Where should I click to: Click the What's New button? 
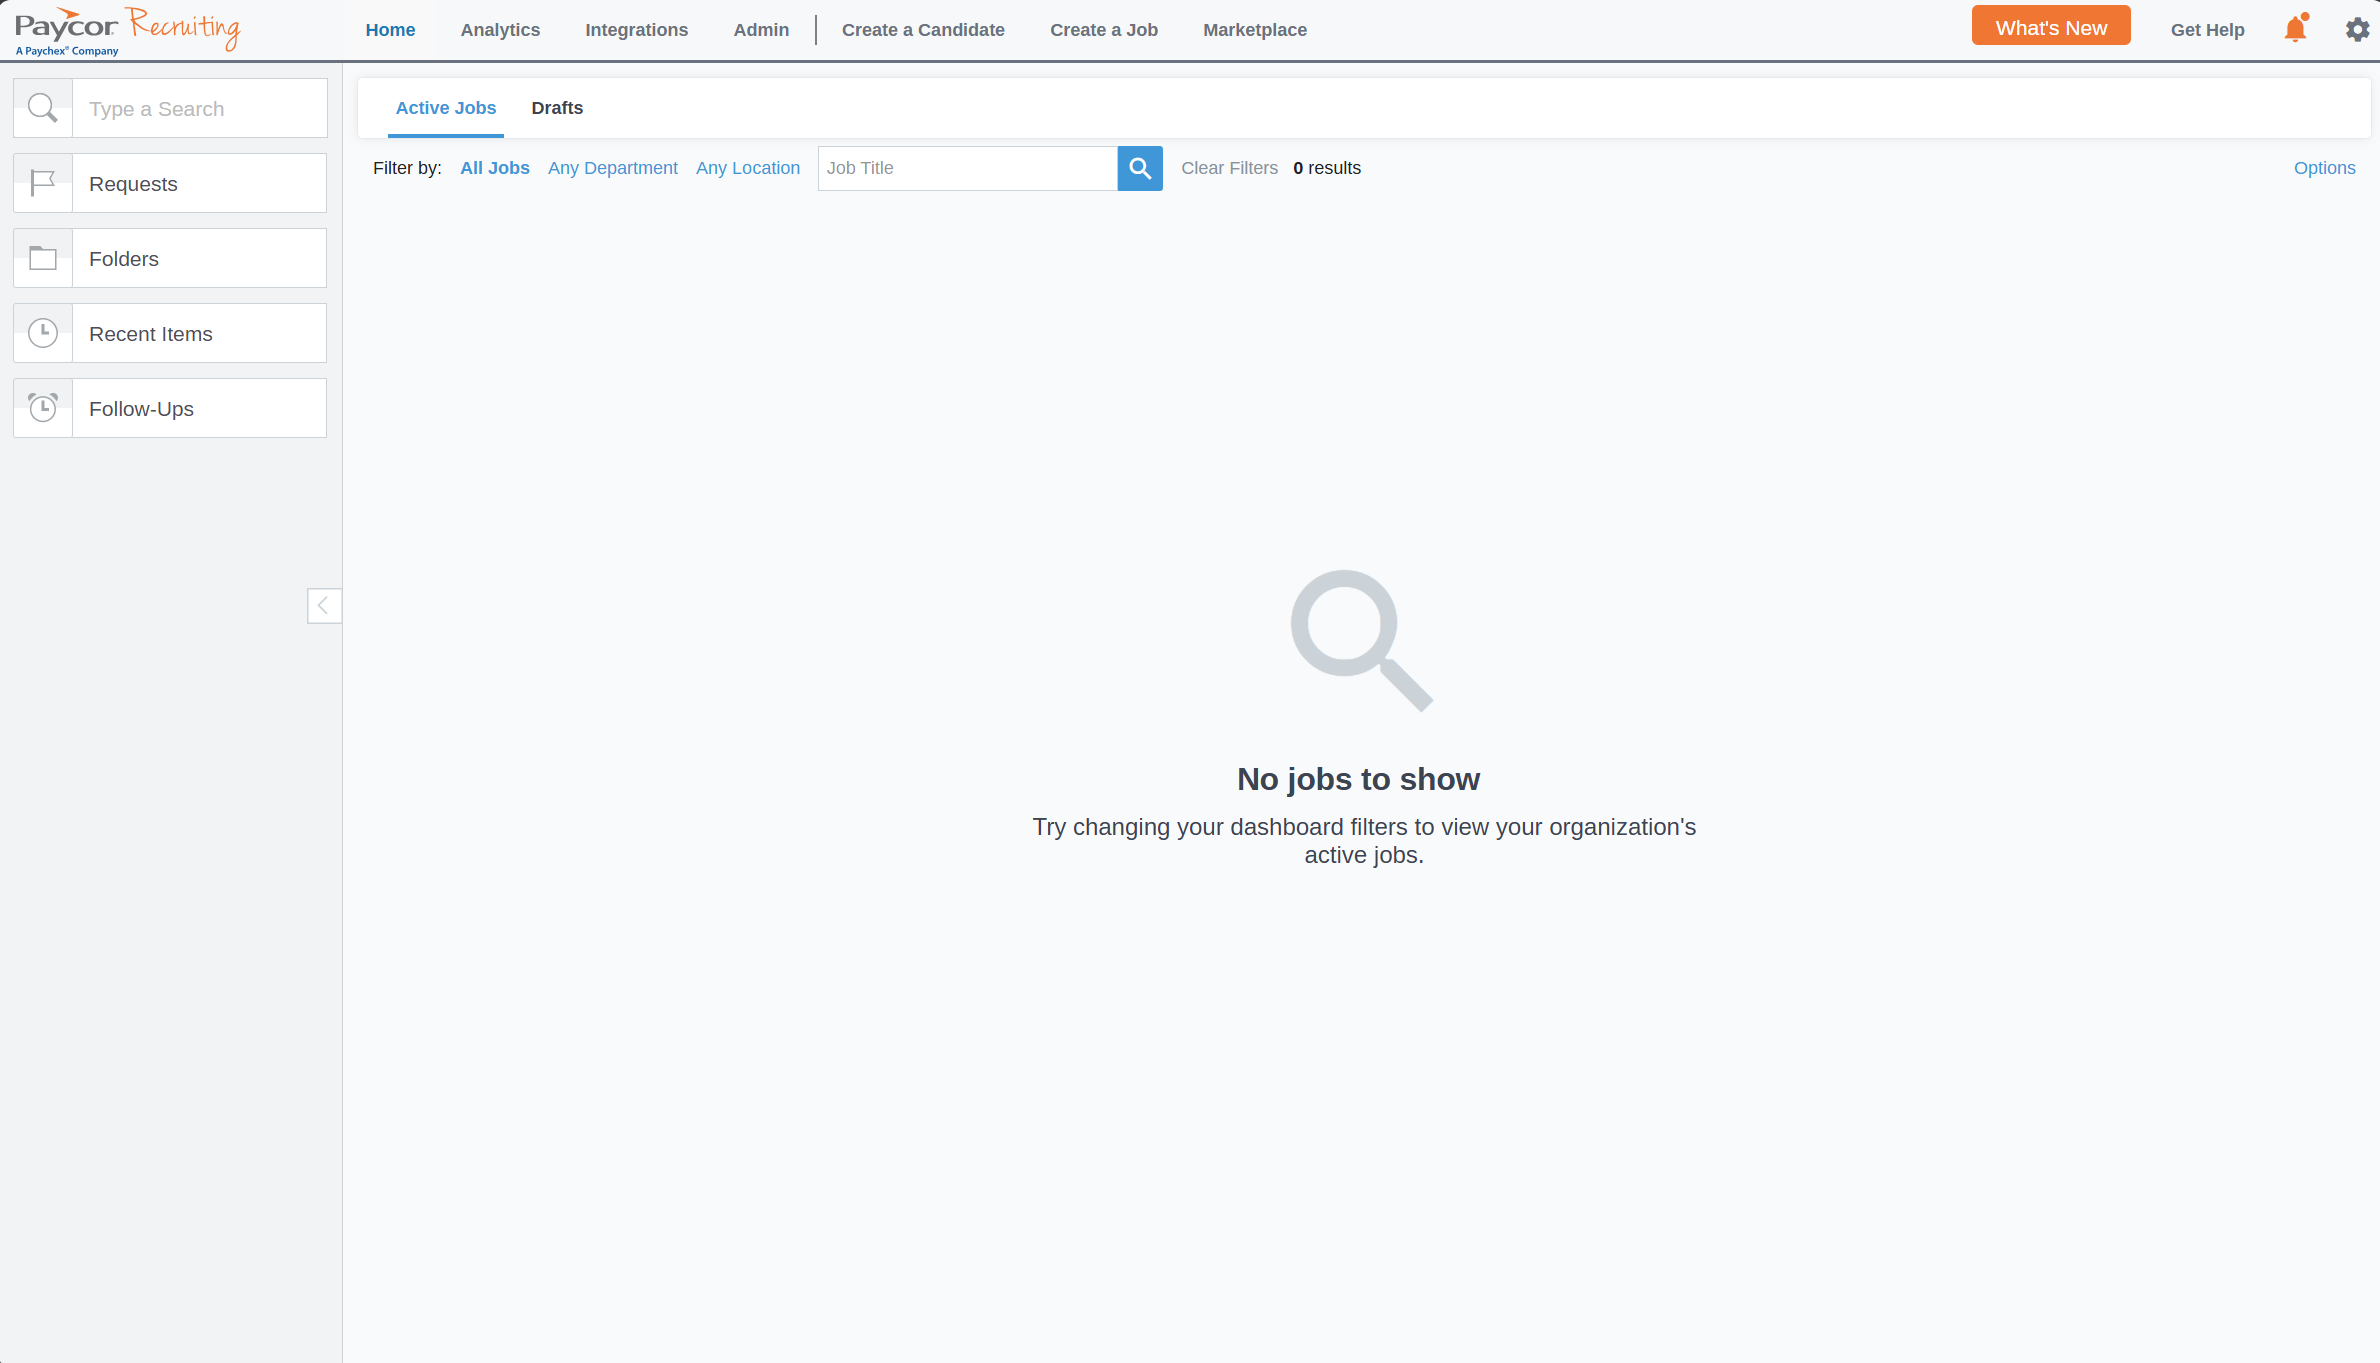coord(2050,28)
